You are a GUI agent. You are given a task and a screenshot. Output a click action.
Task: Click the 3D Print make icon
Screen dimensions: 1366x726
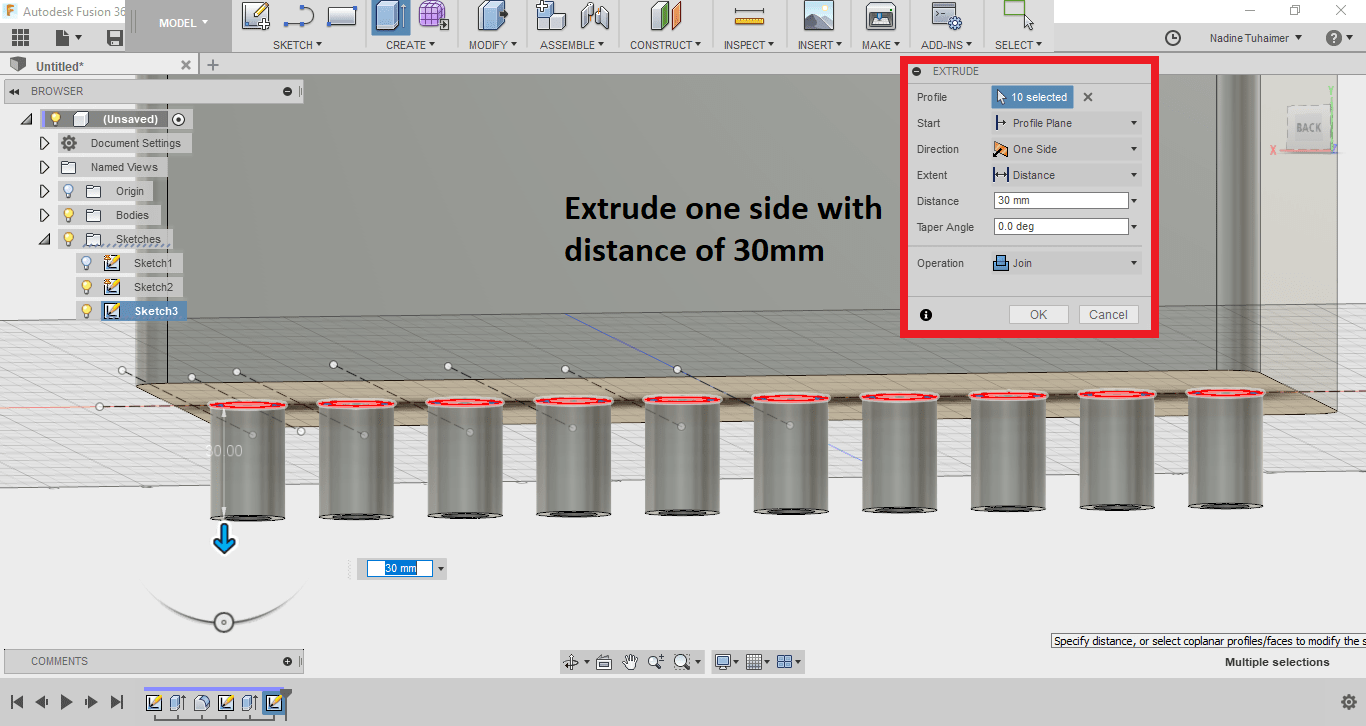click(x=880, y=16)
